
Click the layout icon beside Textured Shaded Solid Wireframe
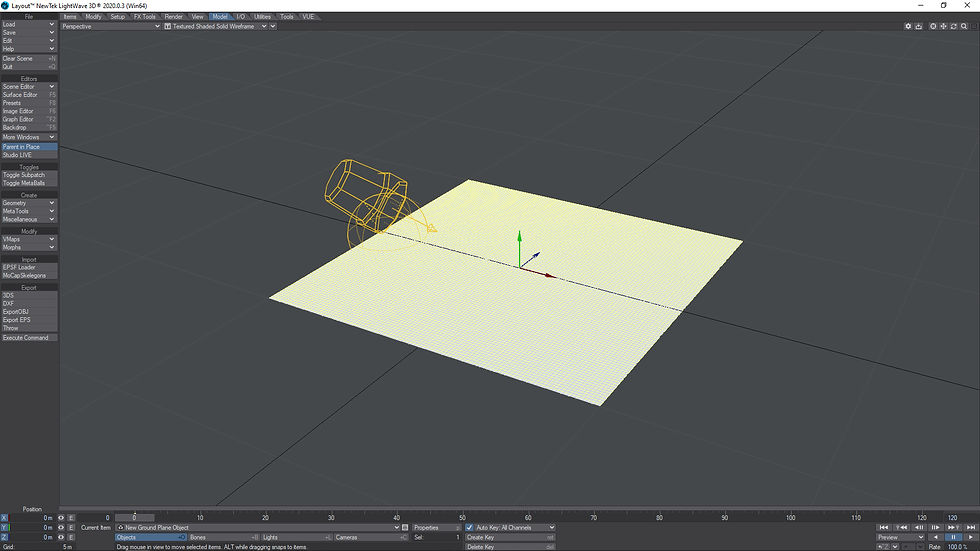pyautogui.click(x=168, y=26)
